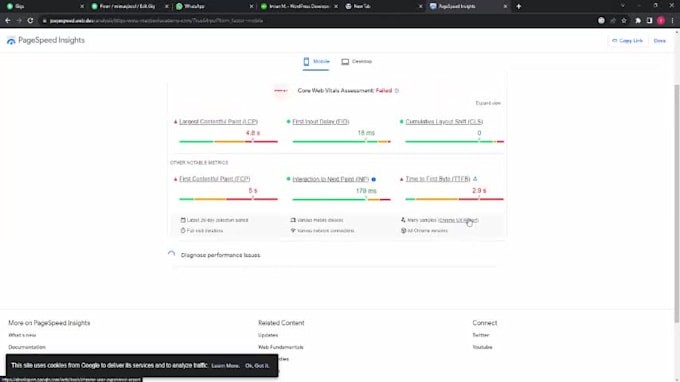Screen dimensions: 680x382
Task: Click the TTFB distribution bar
Action: point(454,199)
